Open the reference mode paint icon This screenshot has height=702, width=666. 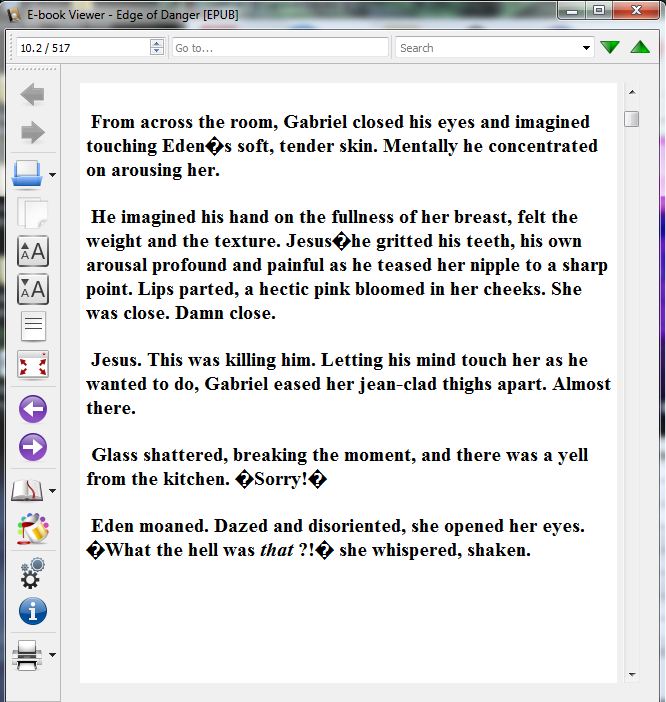click(x=33, y=529)
